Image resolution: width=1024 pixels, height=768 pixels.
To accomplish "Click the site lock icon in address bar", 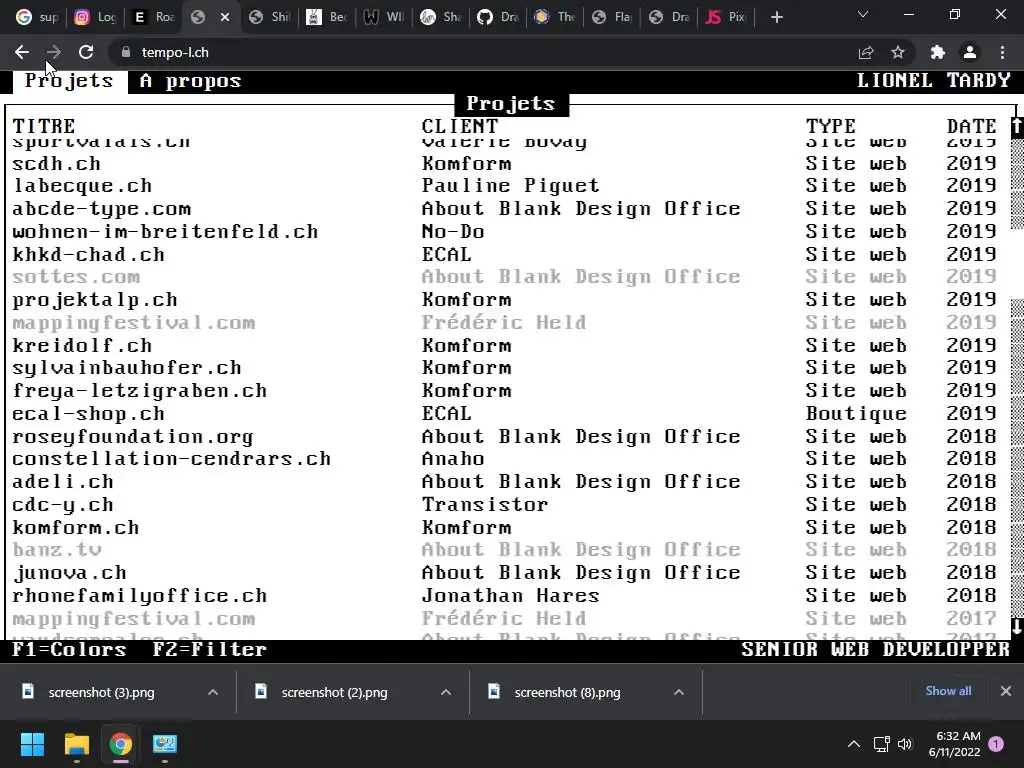I will tap(125, 52).
